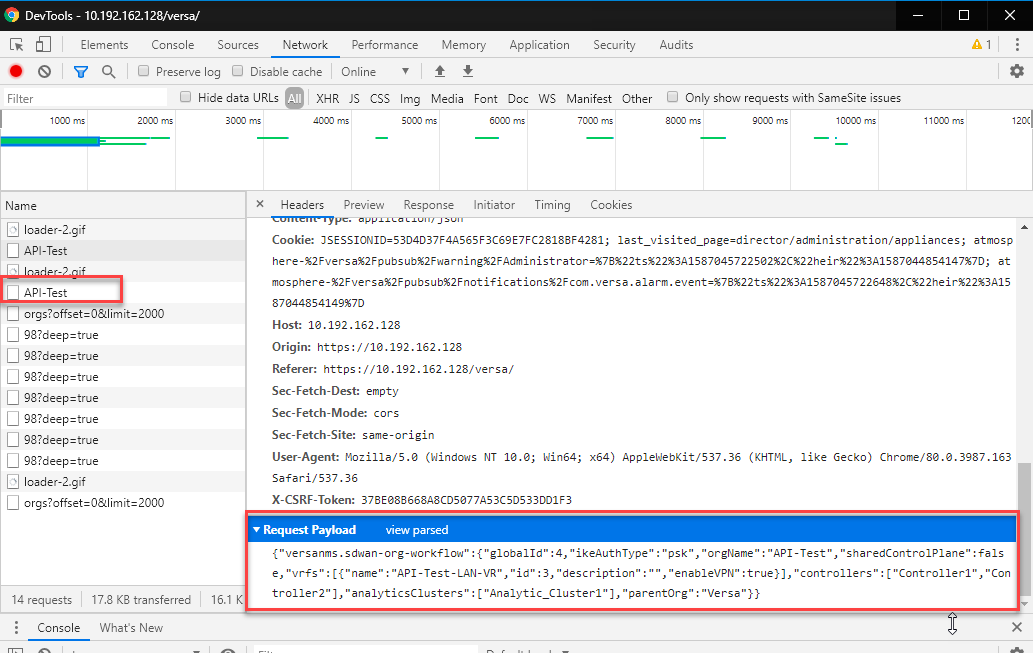Select the Network panel tab

(305, 45)
